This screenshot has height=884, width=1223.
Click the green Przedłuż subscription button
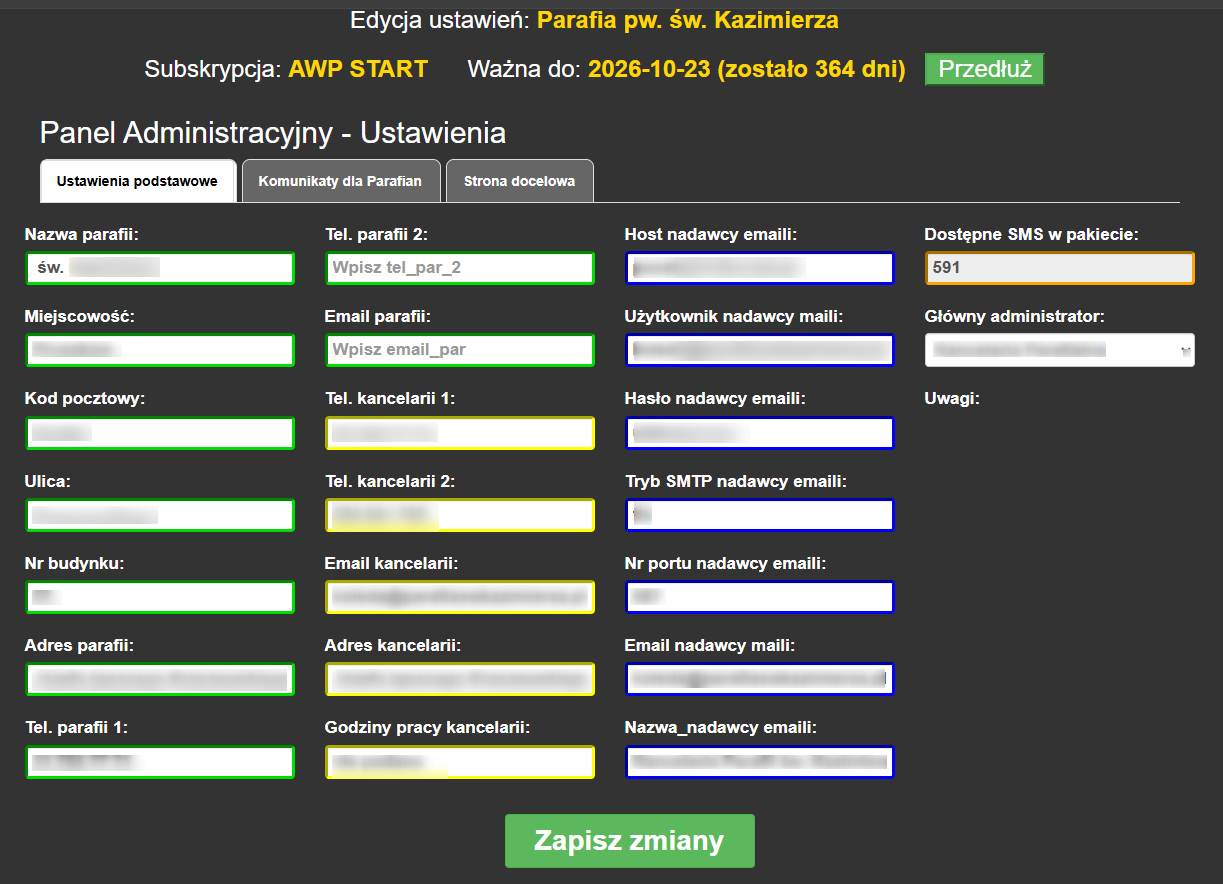coord(984,70)
